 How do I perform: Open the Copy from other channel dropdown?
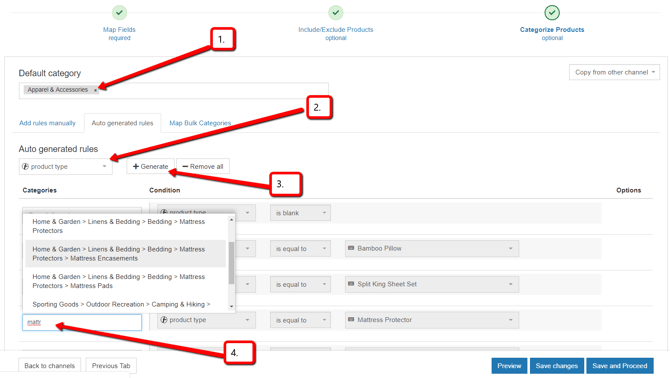point(614,72)
